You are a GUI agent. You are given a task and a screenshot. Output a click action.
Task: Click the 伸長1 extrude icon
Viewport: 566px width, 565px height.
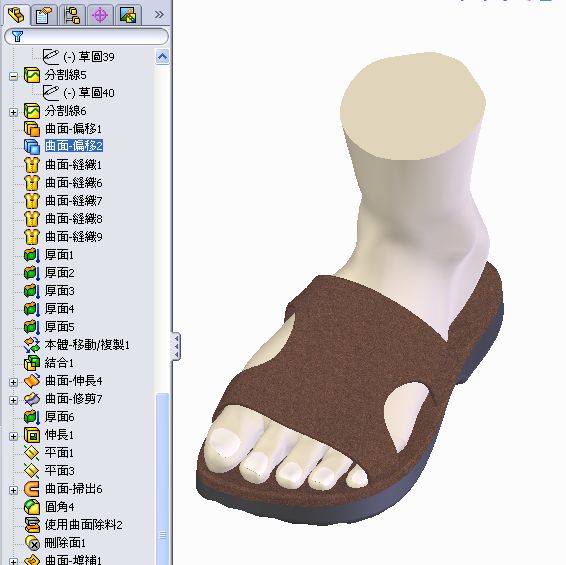[x=32, y=435]
